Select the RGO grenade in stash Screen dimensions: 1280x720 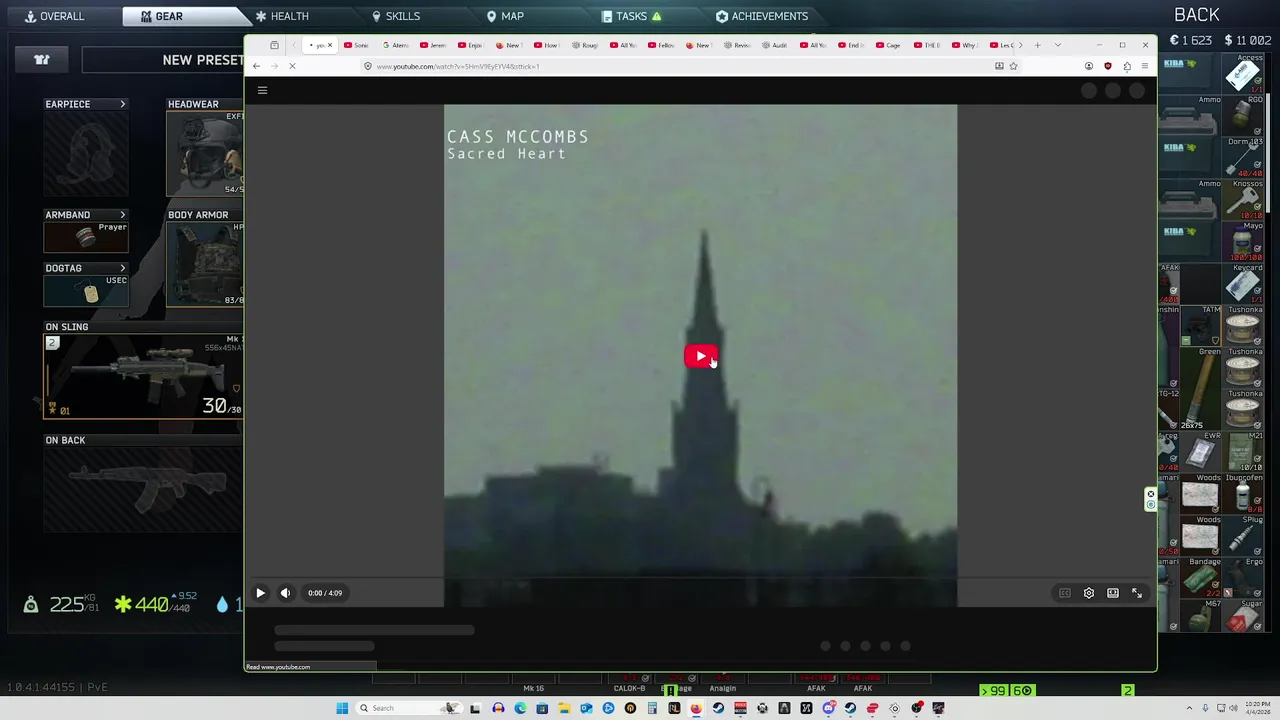[1243, 116]
